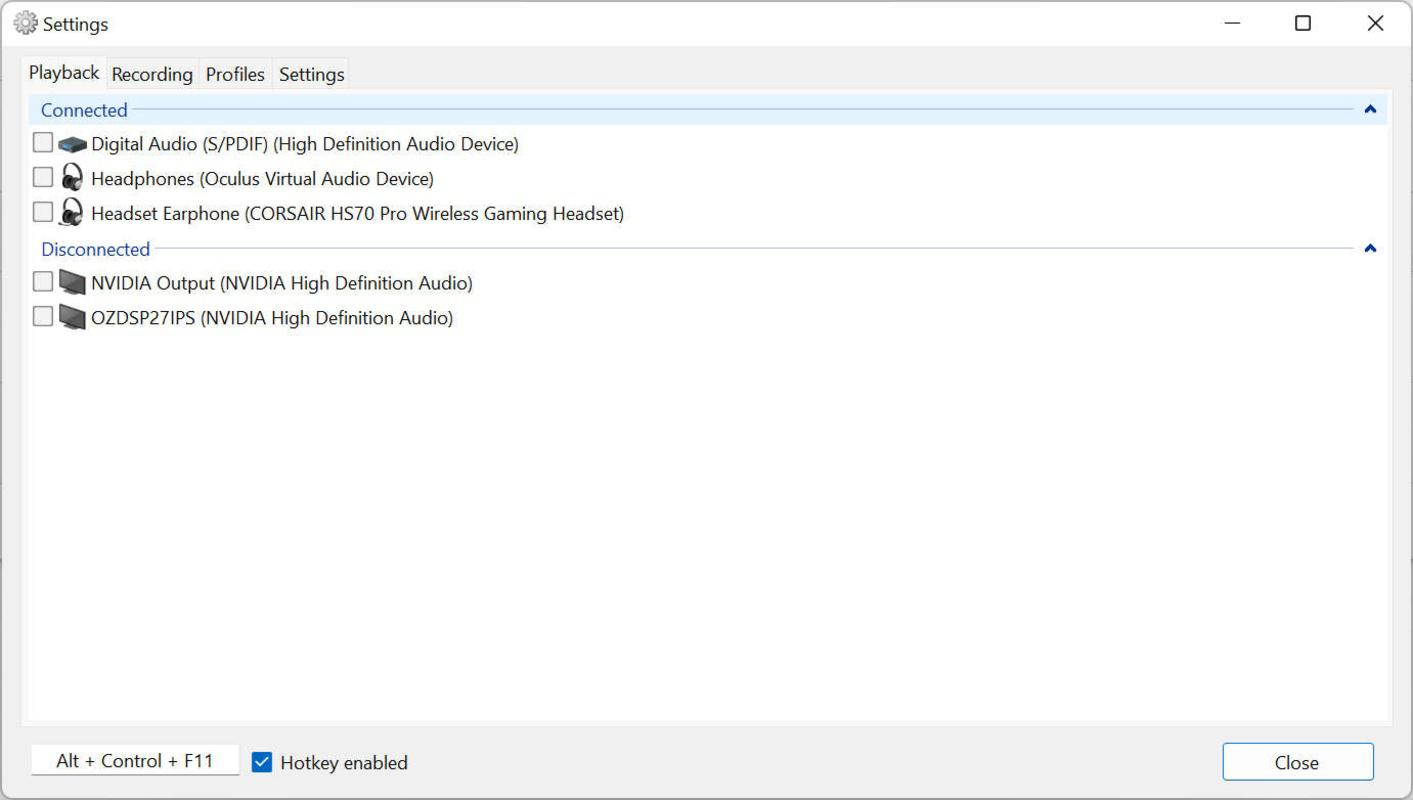Click the Disconnected group header label
1413x800 pixels.
tap(95, 249)
